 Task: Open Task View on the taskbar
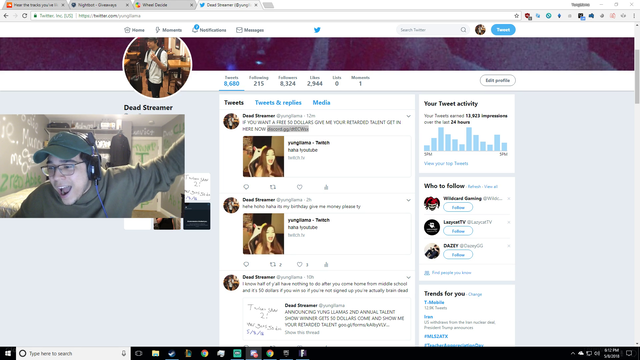[x=139, y=353]
